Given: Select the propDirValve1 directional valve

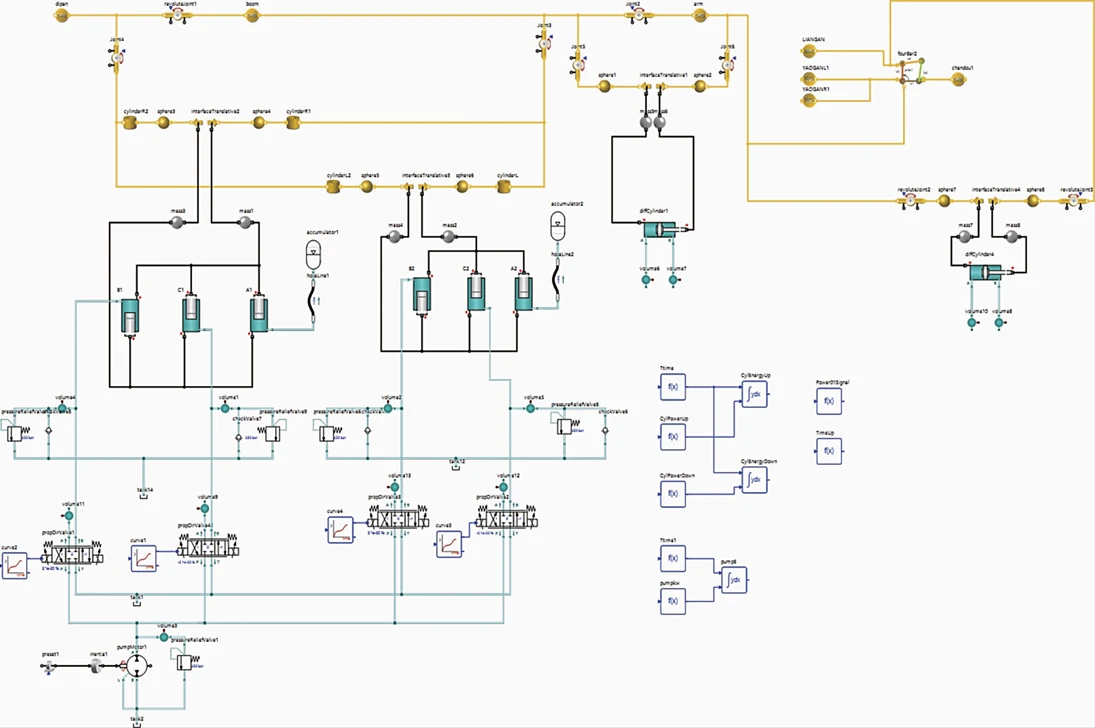Looking at the screenshot, I should pos(73,555).
